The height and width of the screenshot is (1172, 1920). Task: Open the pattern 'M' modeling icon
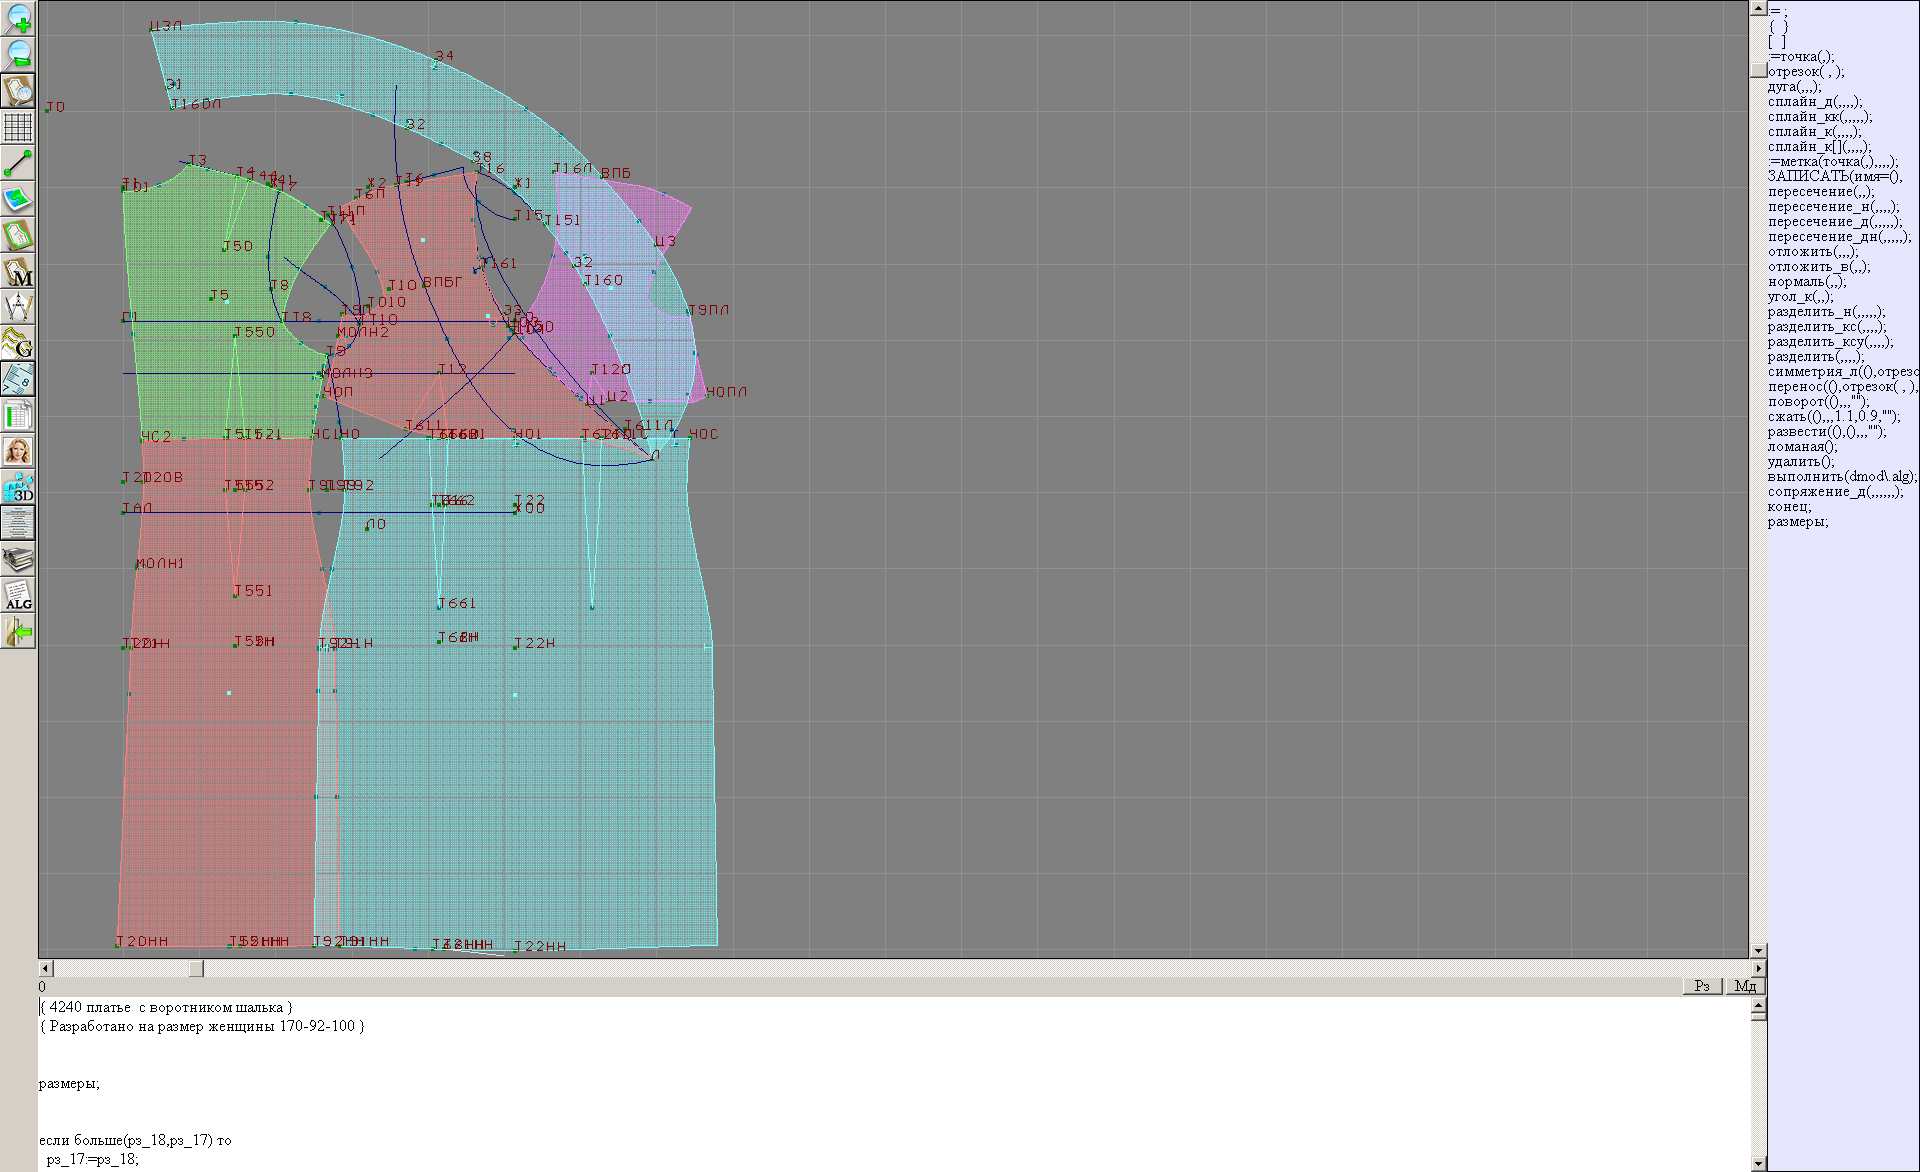click(18, 271)
